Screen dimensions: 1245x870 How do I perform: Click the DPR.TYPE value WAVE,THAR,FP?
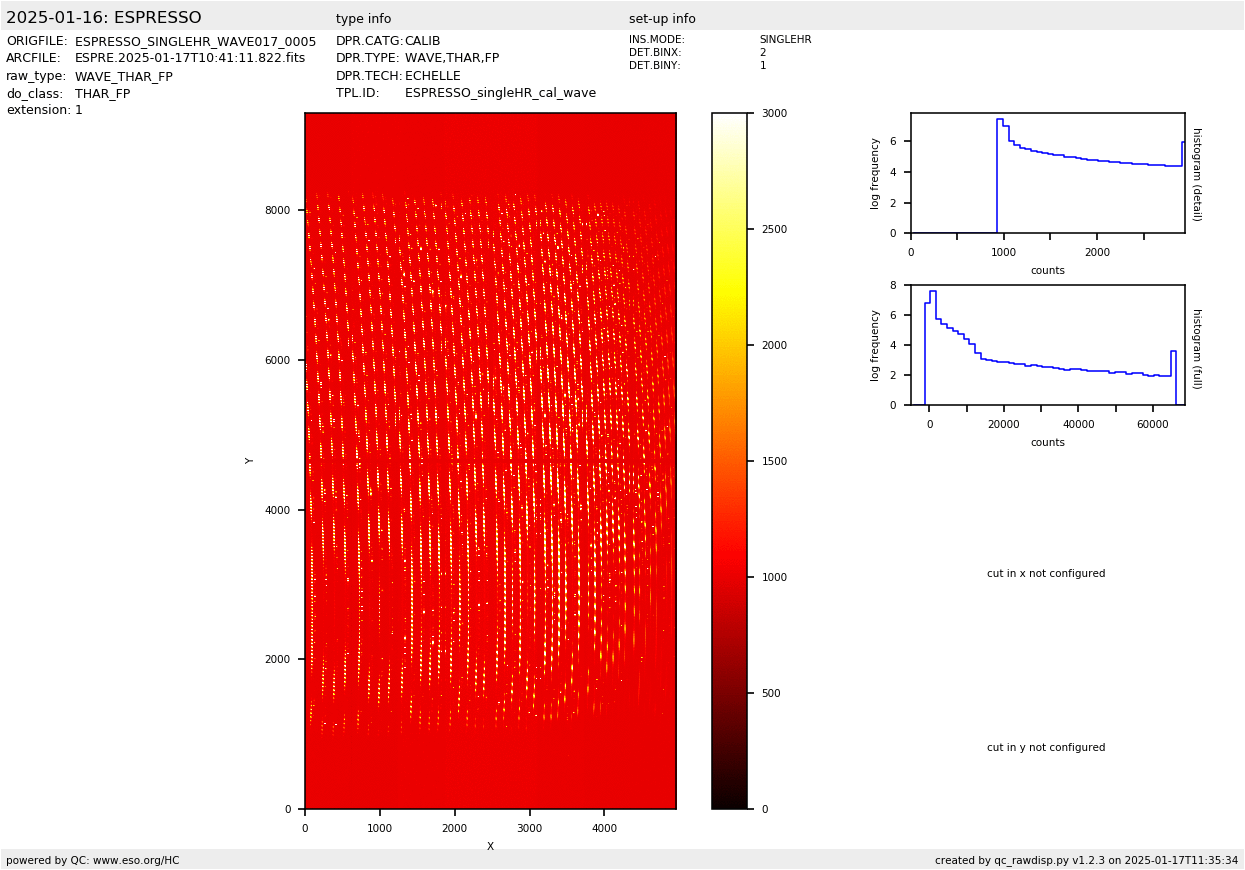451,59
